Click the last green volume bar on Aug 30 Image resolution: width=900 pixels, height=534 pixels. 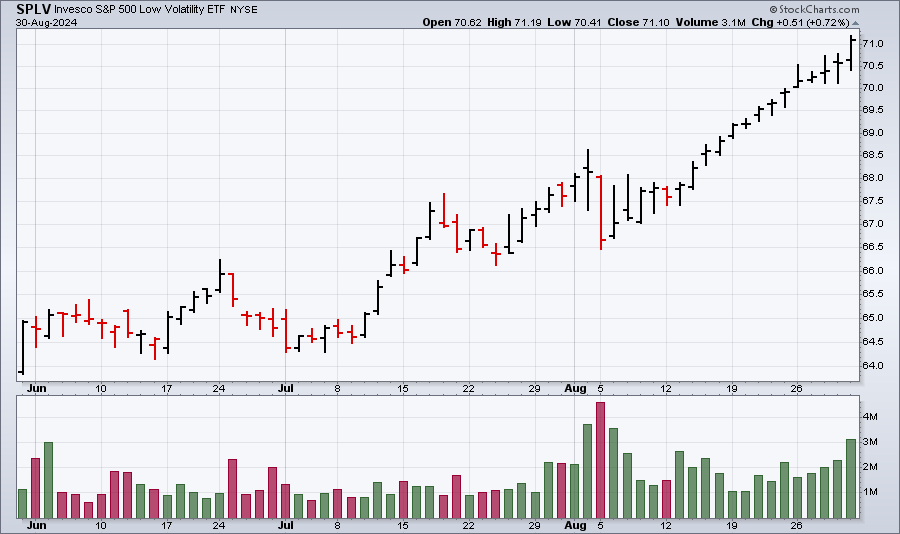(851, 479)
